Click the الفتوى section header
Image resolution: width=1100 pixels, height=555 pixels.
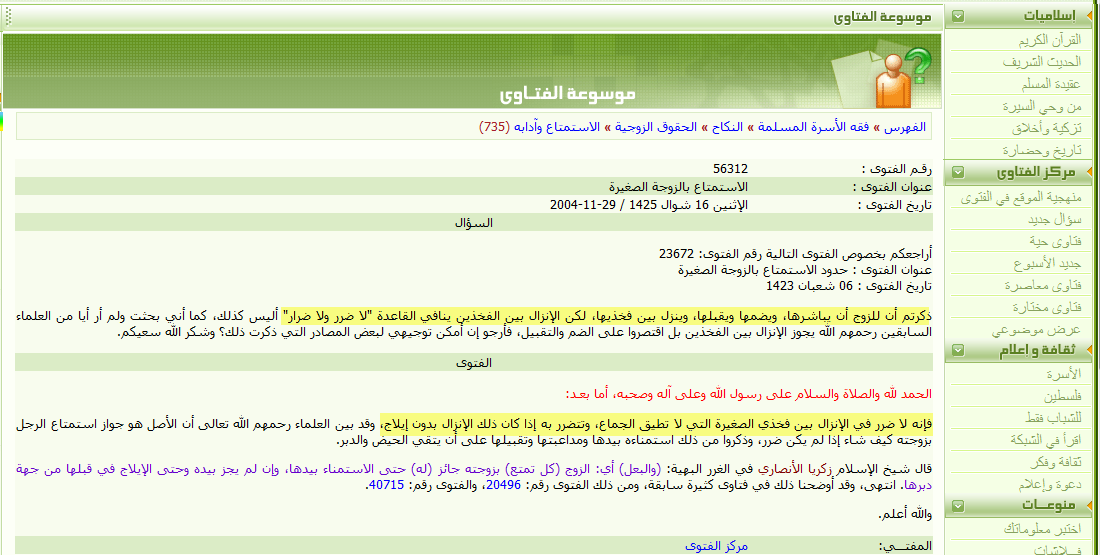pos(474,363)
